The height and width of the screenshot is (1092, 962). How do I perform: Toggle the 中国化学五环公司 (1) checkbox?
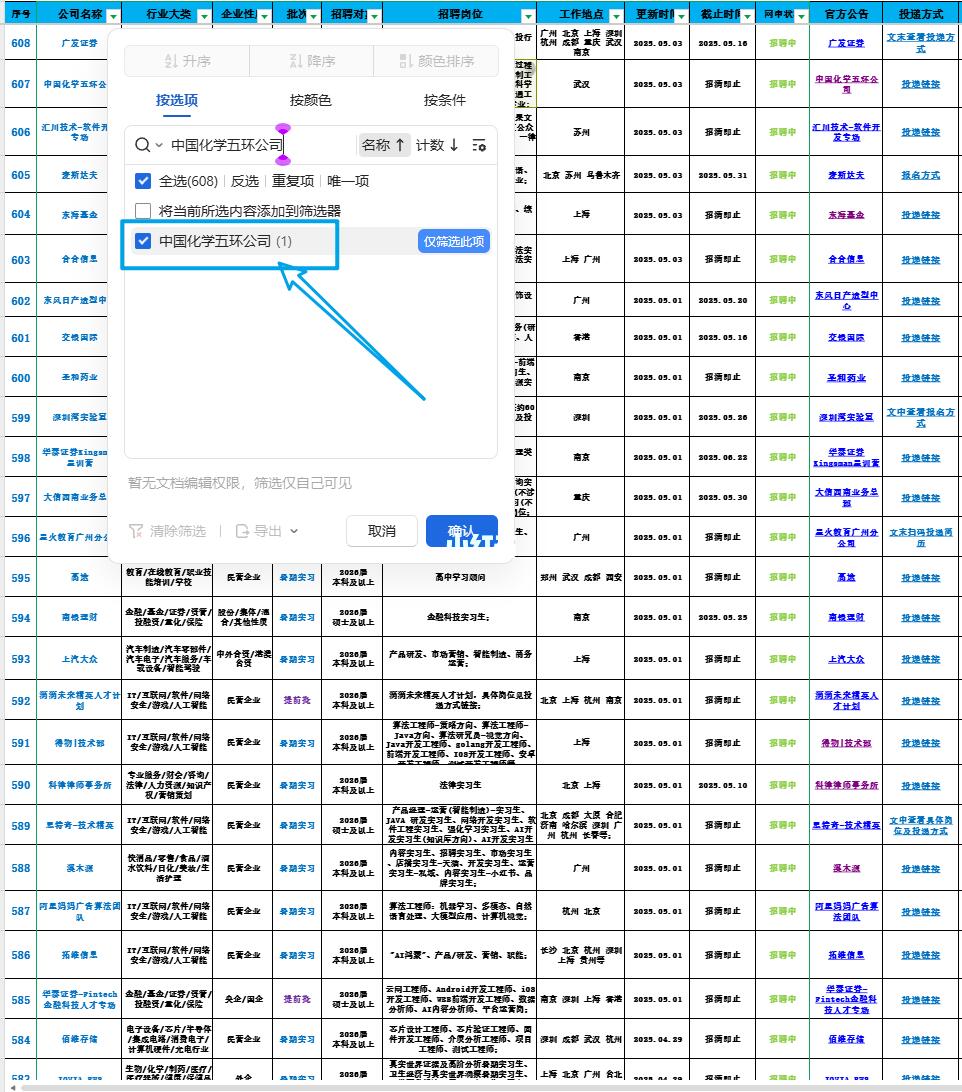[x=143, y=241]
